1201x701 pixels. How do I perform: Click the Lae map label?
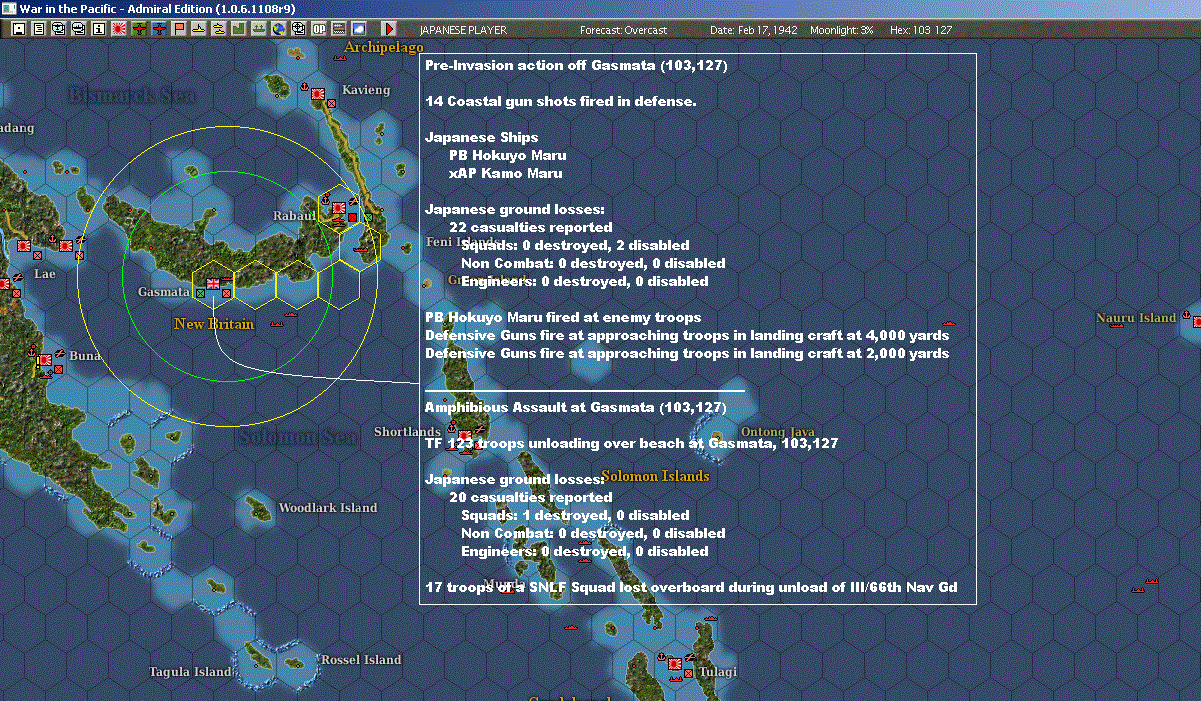pos(44,273)
